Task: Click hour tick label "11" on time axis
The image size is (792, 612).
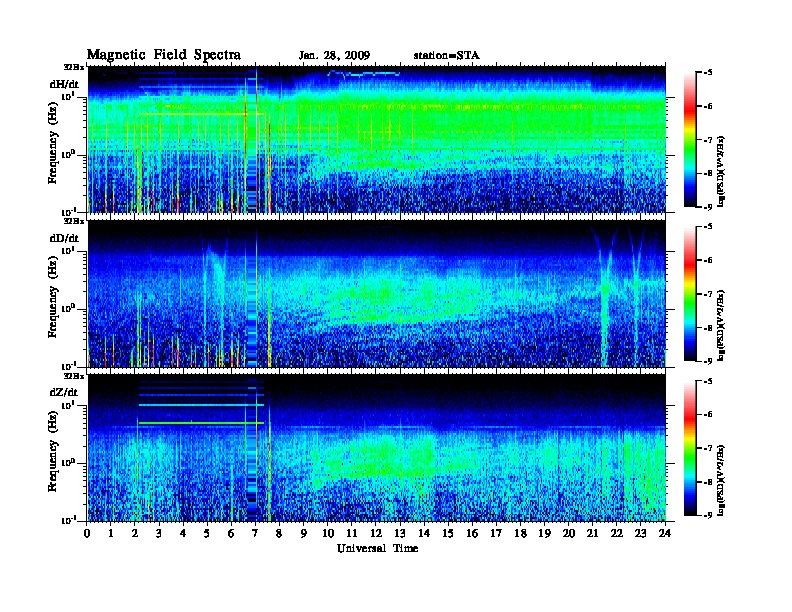Action: click(x=352, y=533)
